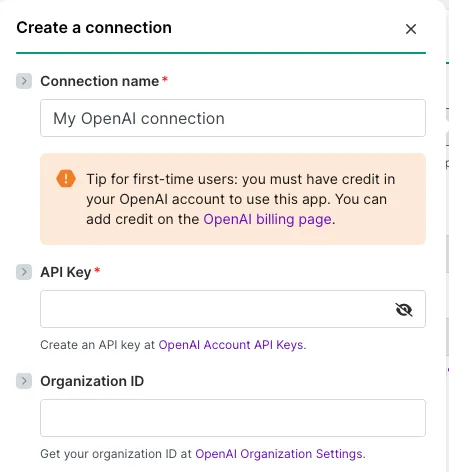The image size is (449, 472).
Task: Close the Create a connection dialog
Action: click(411, 29)
